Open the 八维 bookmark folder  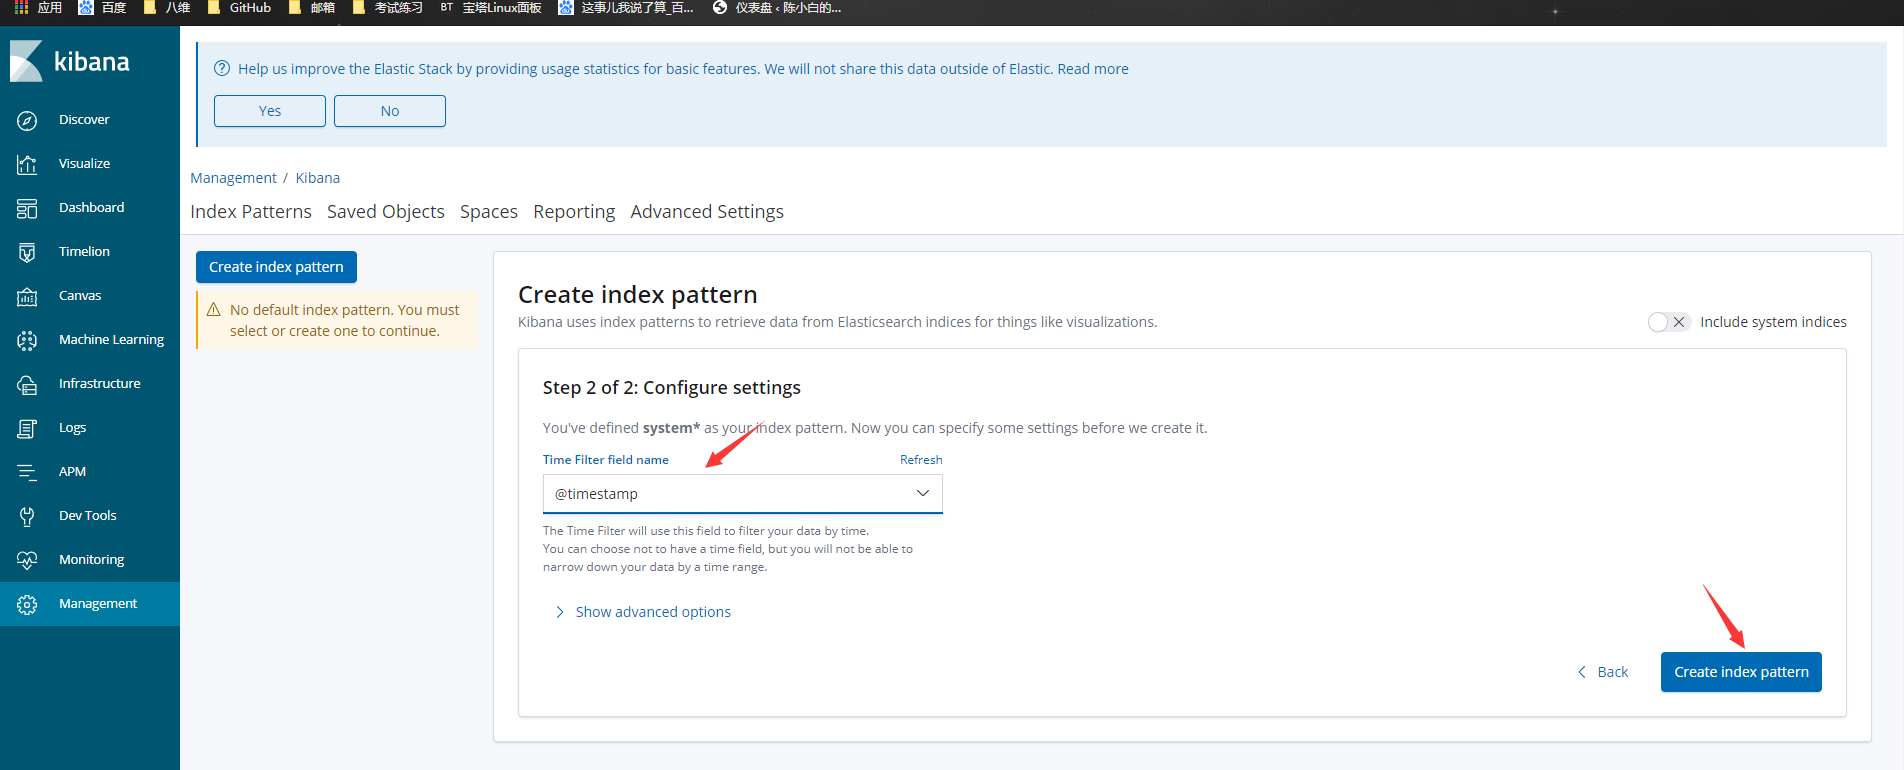(167, 8)
